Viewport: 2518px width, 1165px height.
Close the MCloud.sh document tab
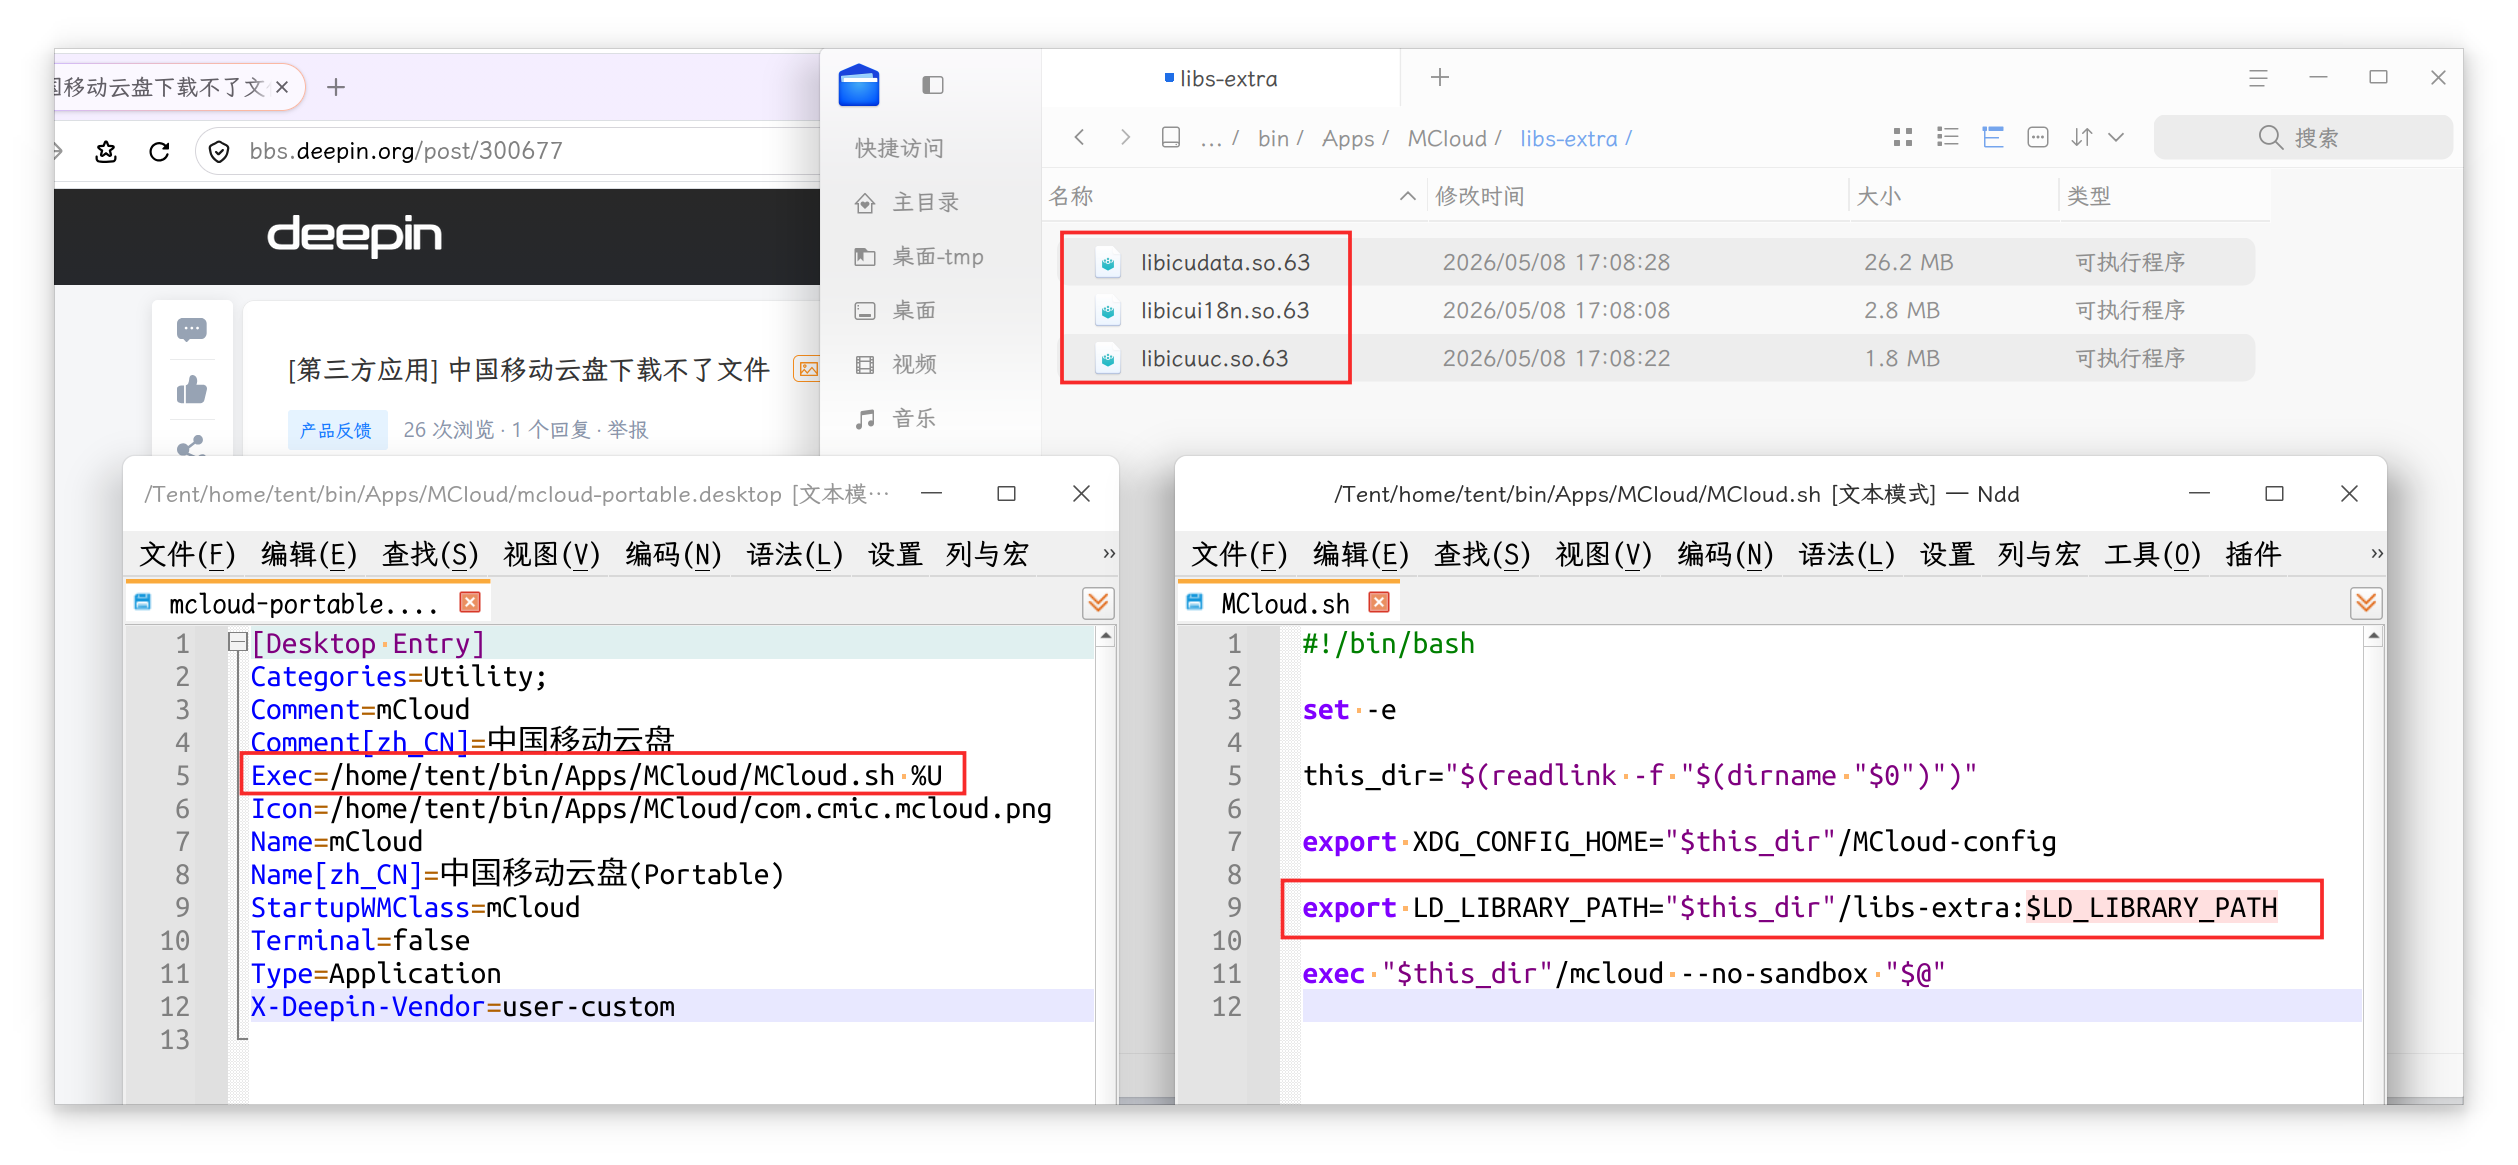(1379, 602)
